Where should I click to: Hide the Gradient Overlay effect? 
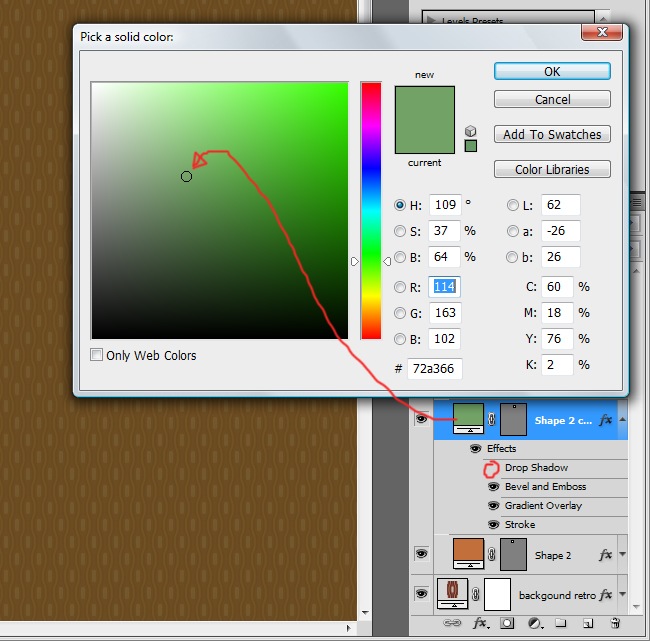point(493,505)
